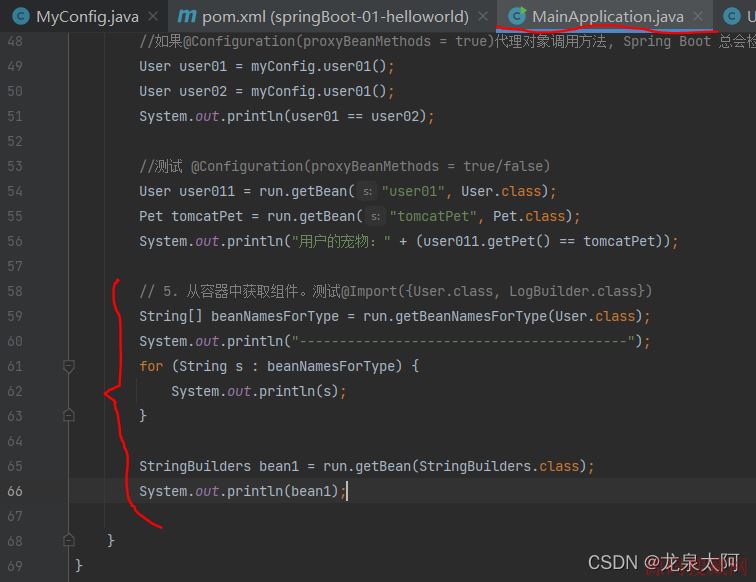This screenshot has width=756, height=582.
Task: Click the MyConfig.java class icon
Action: point(21,17)
